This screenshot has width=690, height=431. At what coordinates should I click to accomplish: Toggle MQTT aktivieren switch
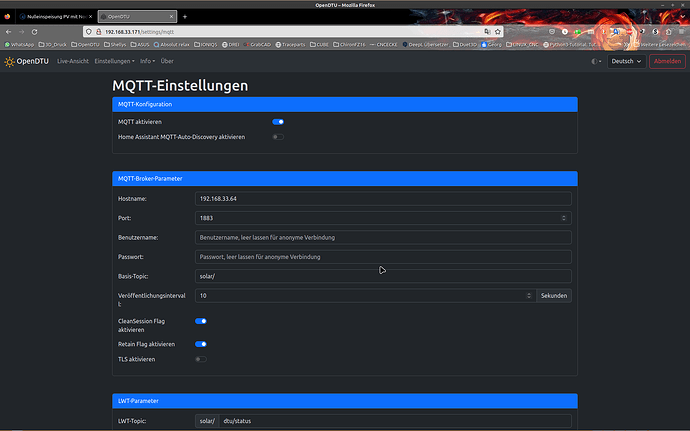pos(278,122)
